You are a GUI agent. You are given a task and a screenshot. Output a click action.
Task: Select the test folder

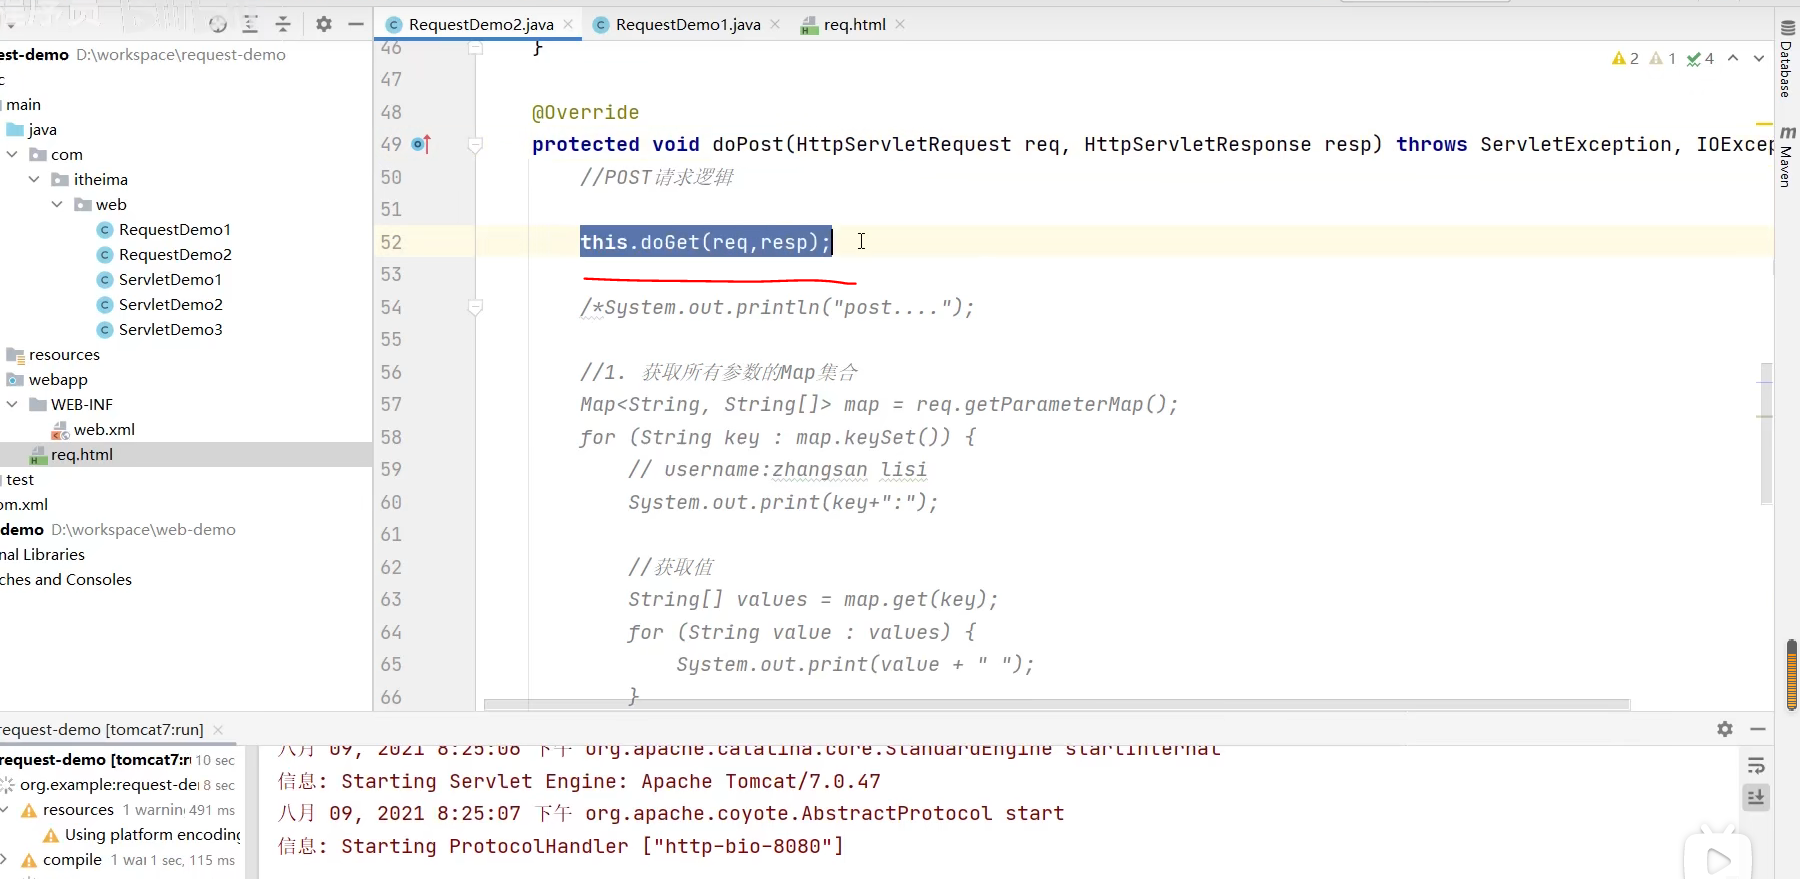tap(20, 479)
